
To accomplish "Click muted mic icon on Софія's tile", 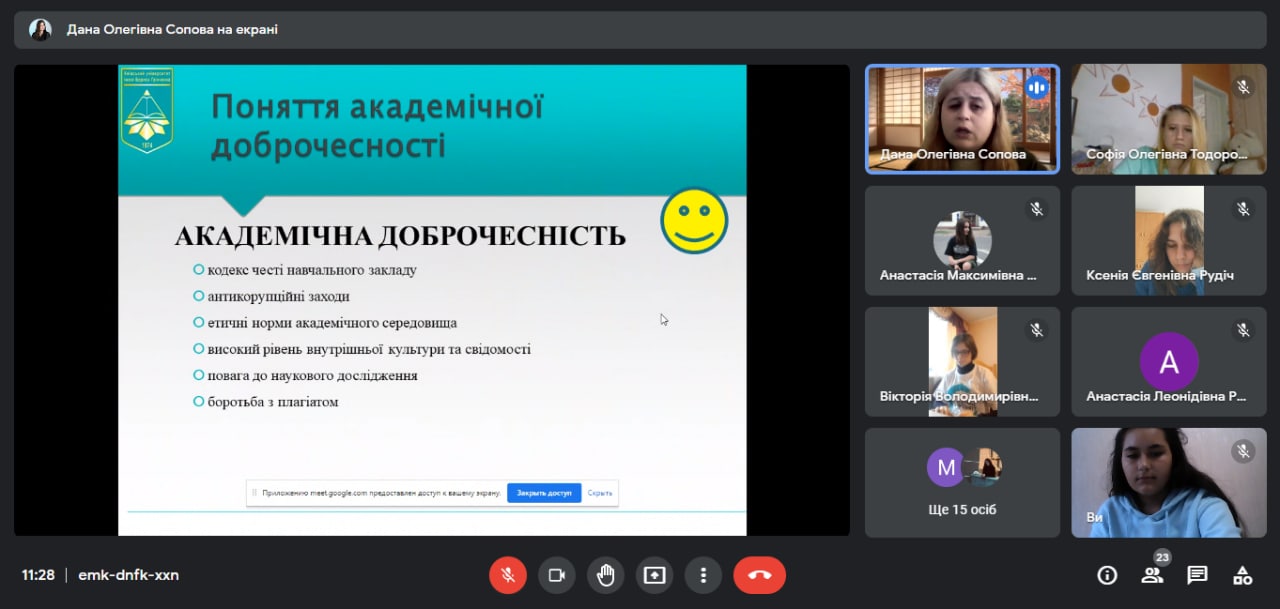I will 1243,87.
